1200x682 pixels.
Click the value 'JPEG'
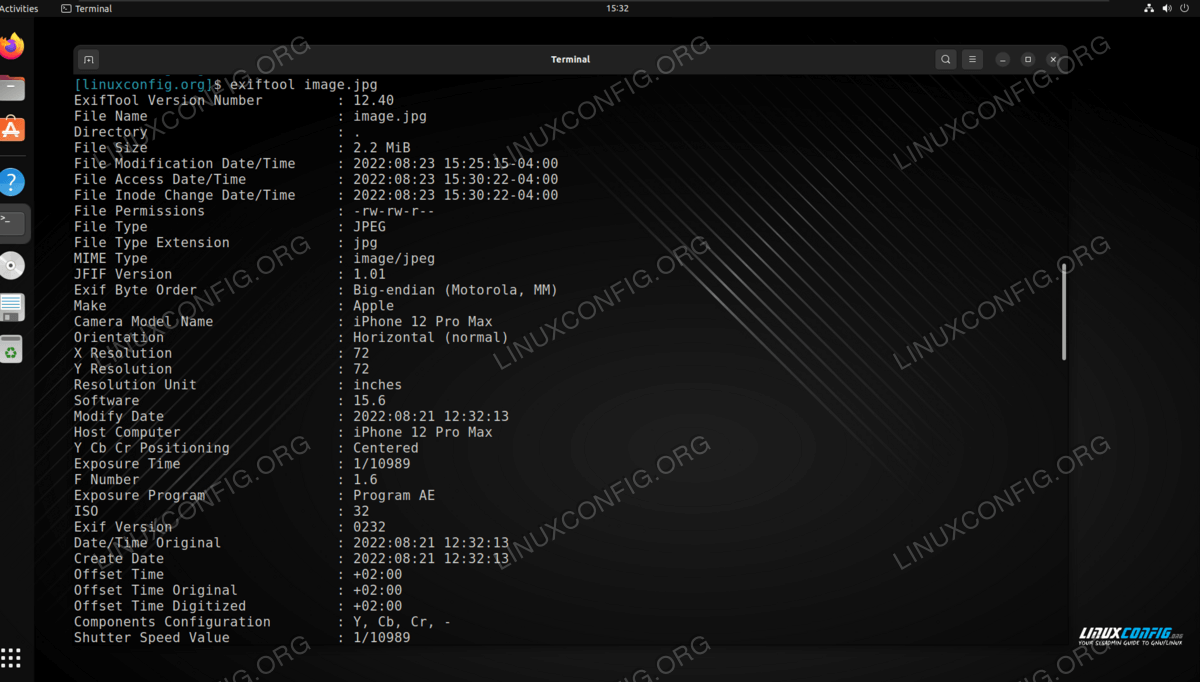pos(370,227)
